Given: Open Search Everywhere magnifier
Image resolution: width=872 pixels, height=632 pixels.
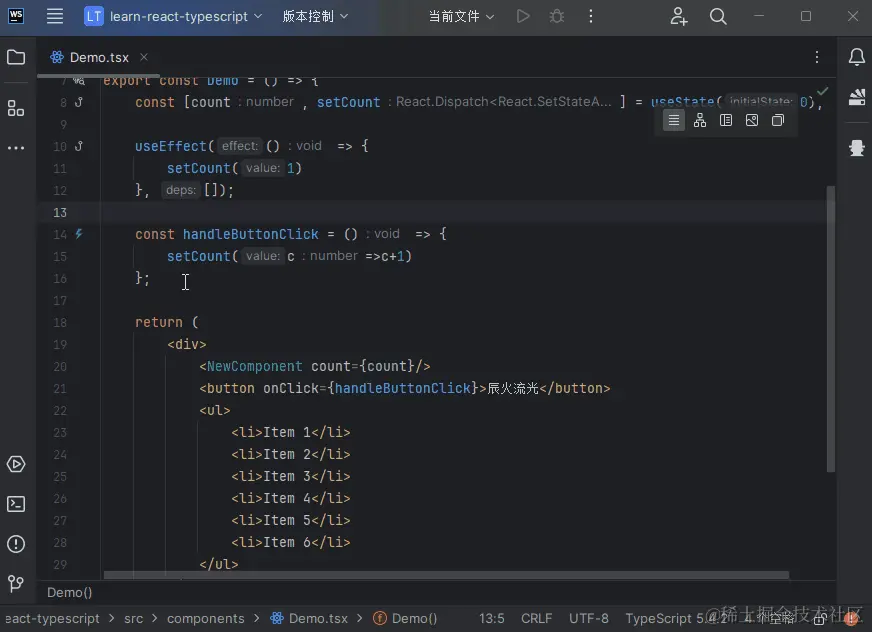Looking at the screenshot, I should point(718,16).
